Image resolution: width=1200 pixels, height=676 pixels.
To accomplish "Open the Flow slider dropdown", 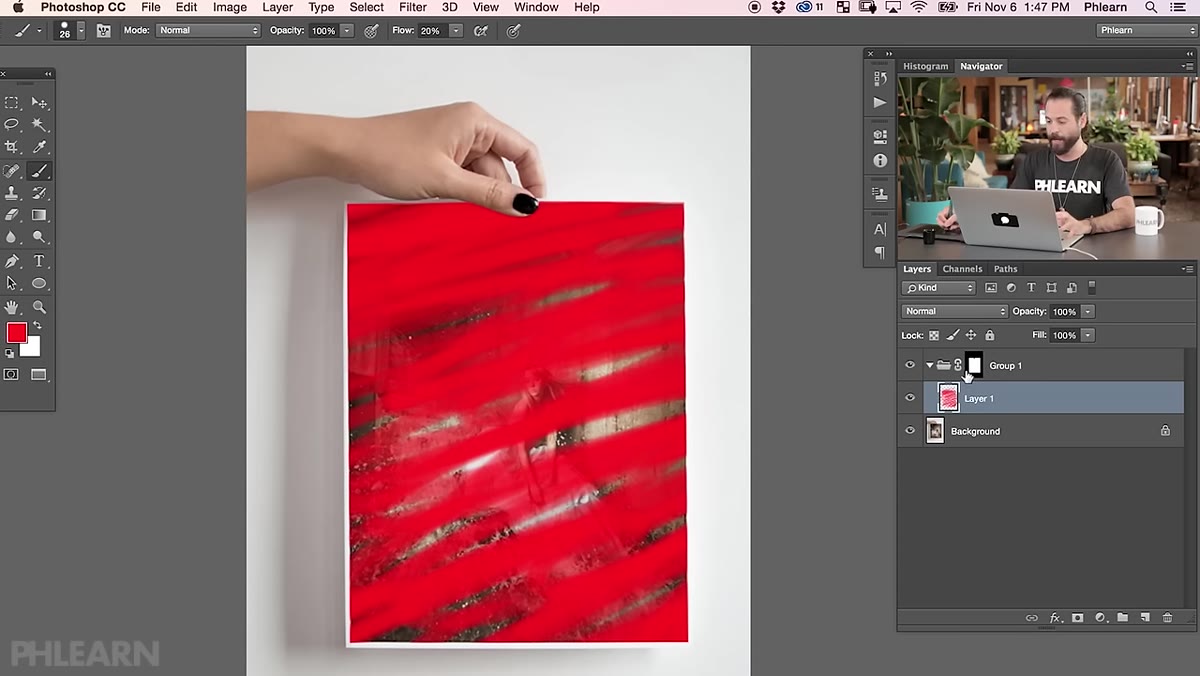I will (456, 31).
